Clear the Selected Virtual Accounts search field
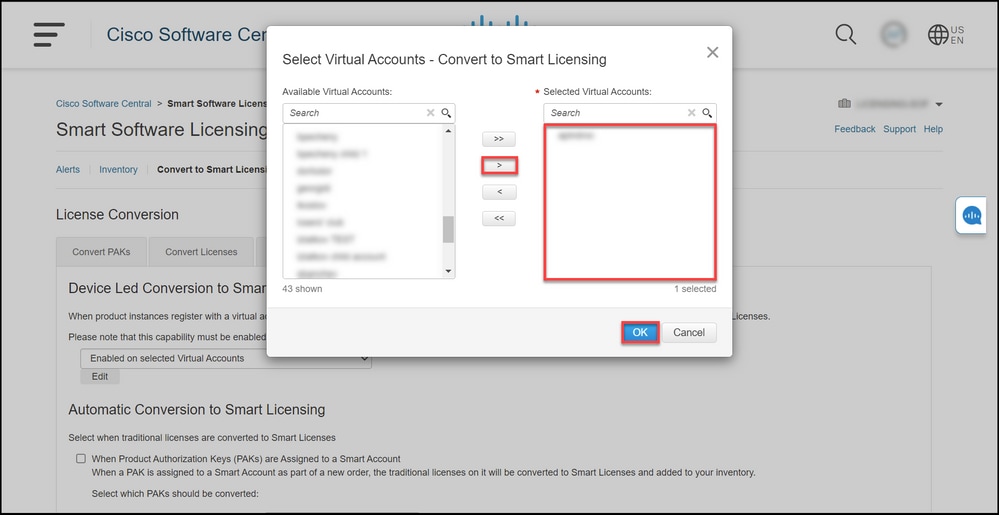Viewport: 999px width, 515px height. pyautogui.click(x=691, y=113)
